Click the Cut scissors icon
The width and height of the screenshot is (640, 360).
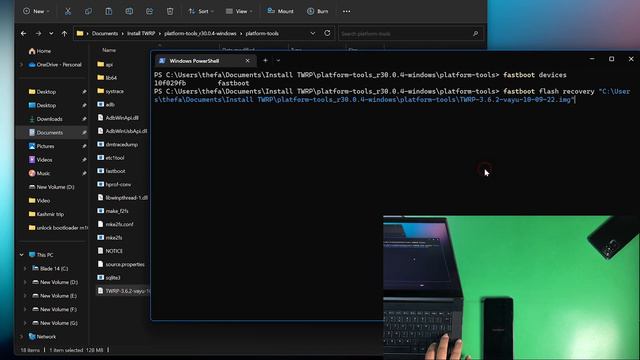[x=68, y=11]
